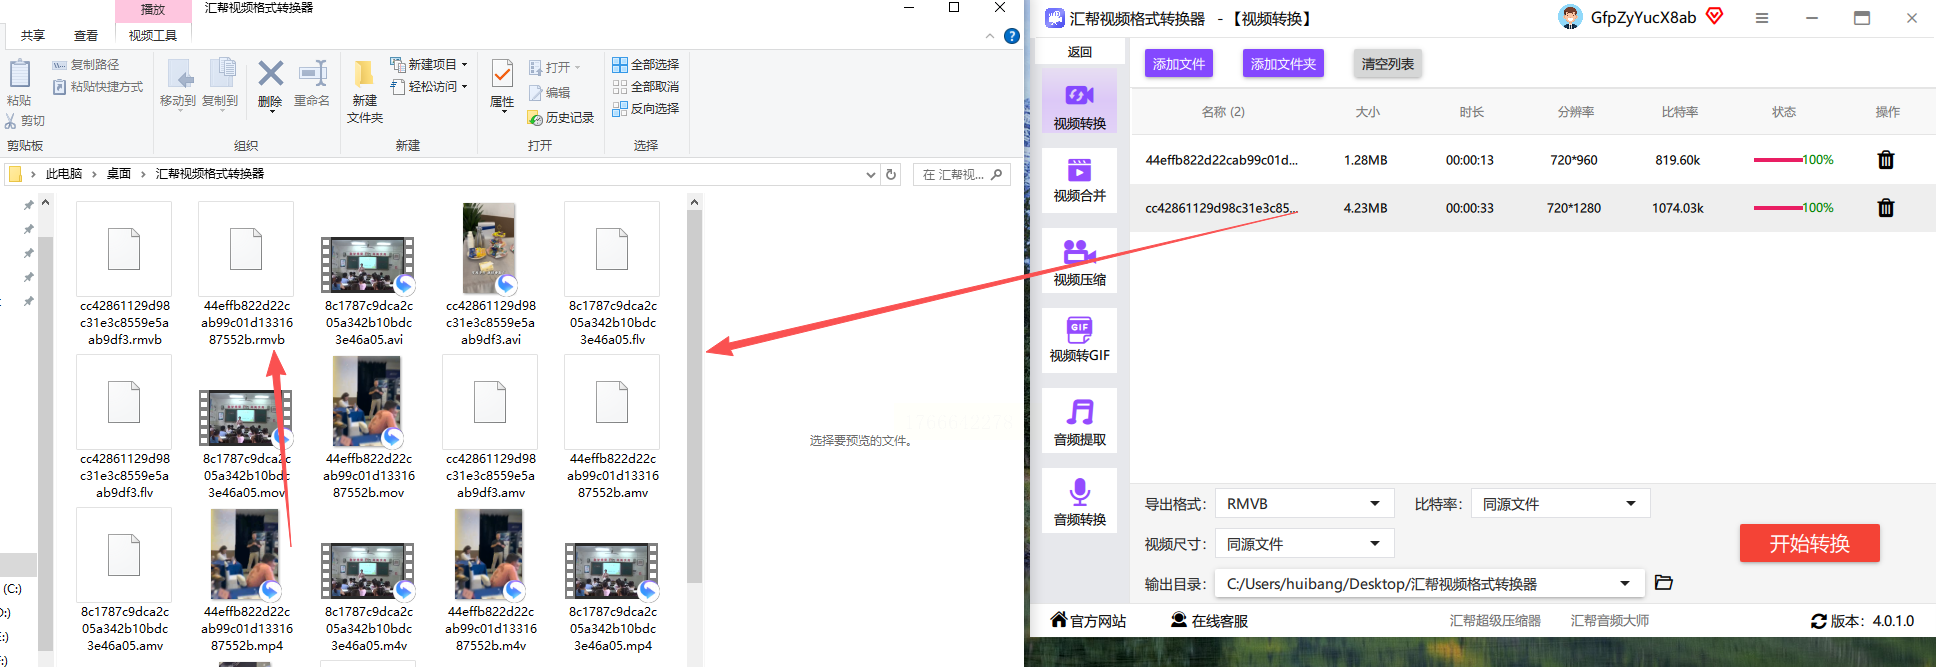Click progress bar of cc42861129d98c31e3c85 row

1777,208
